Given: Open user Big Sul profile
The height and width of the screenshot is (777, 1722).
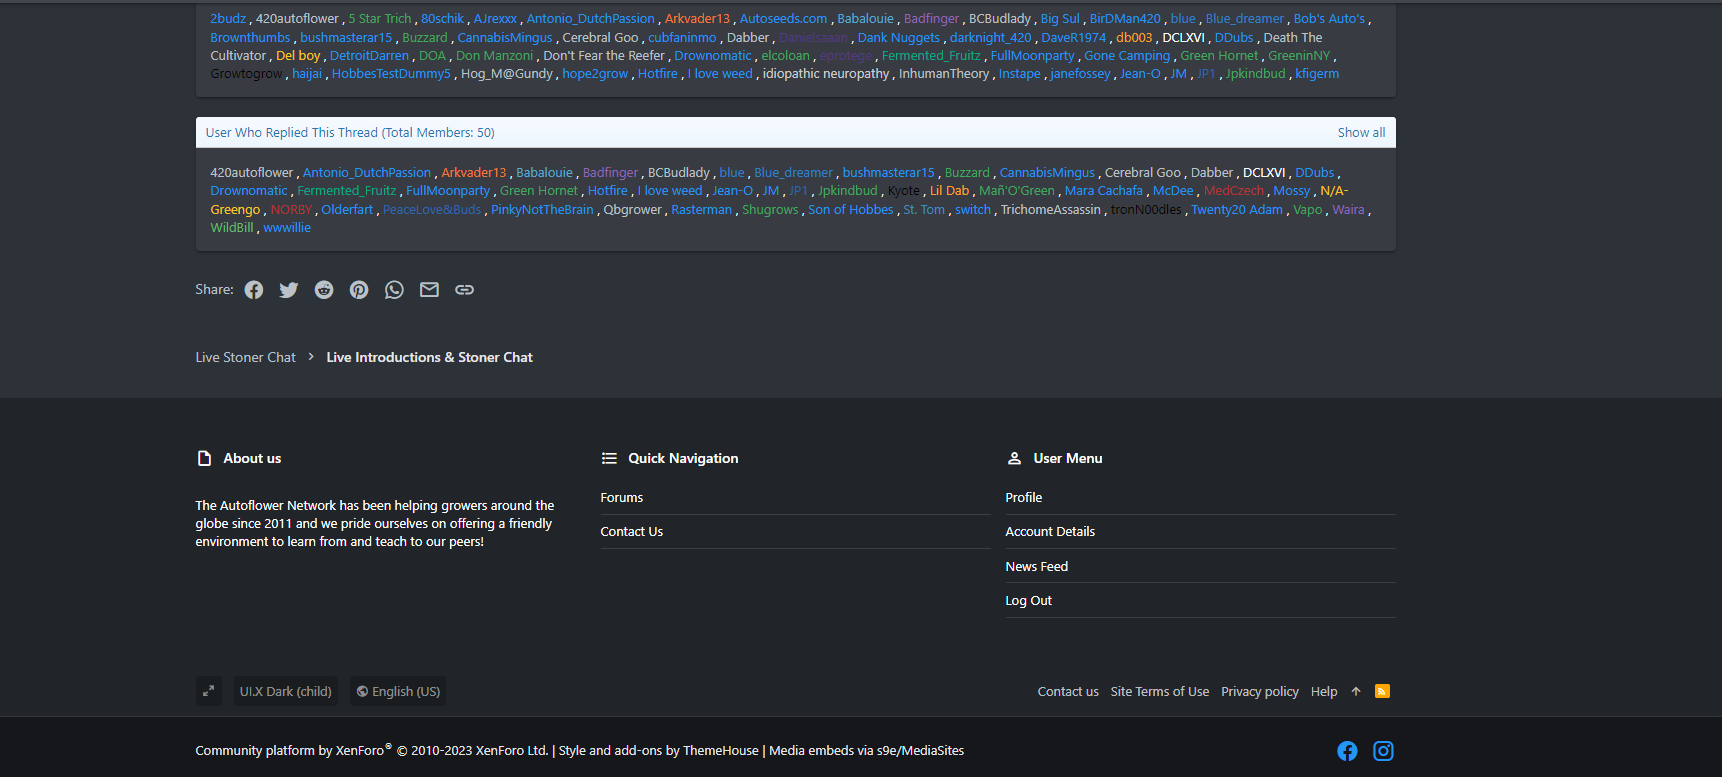Looking at the screenshot, I should (x=1060, y=18).
